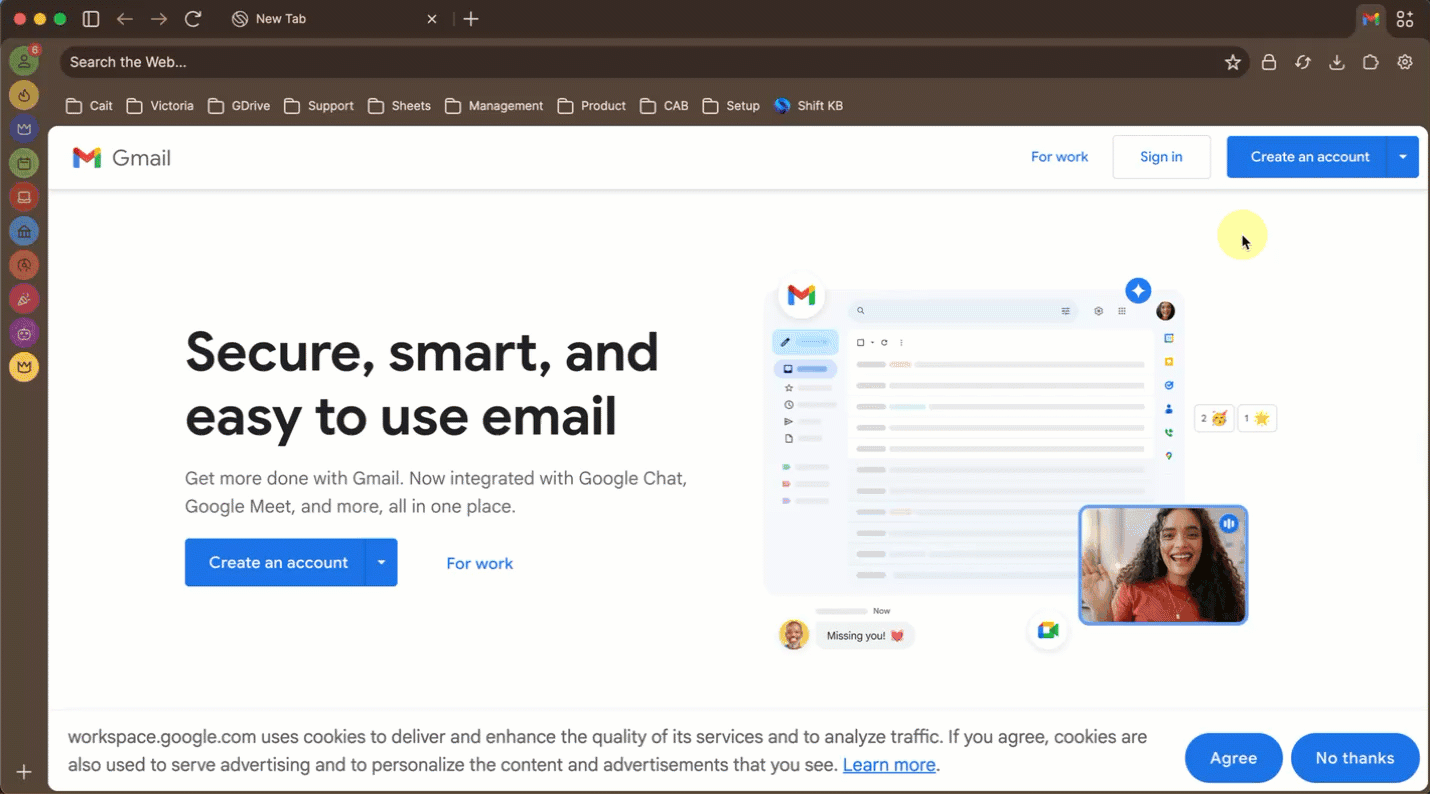
Task: Open the red laptop space in sidebar
Action: tap(24, 197)
